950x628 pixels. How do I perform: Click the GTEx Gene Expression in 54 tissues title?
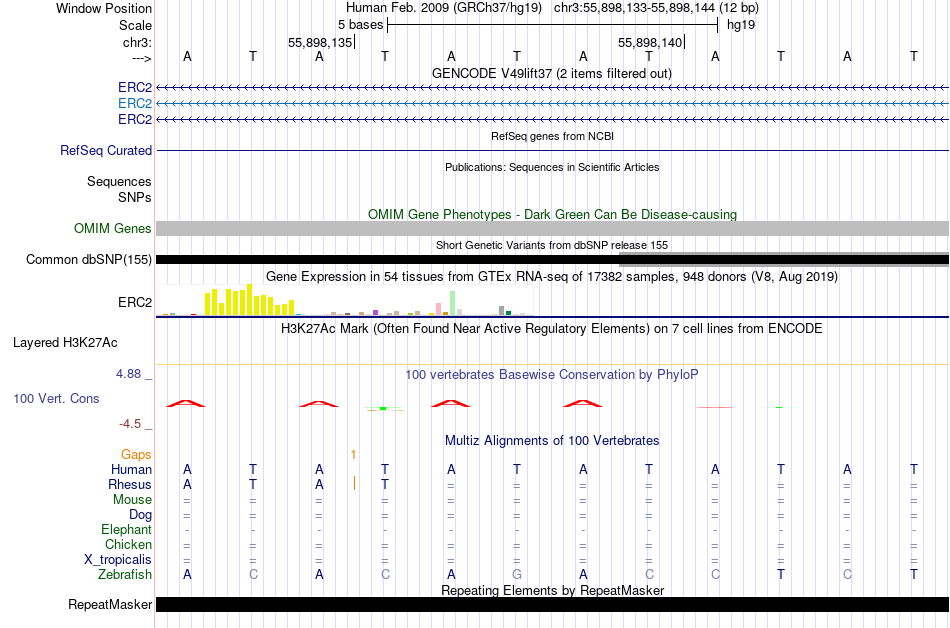(552, 277)
